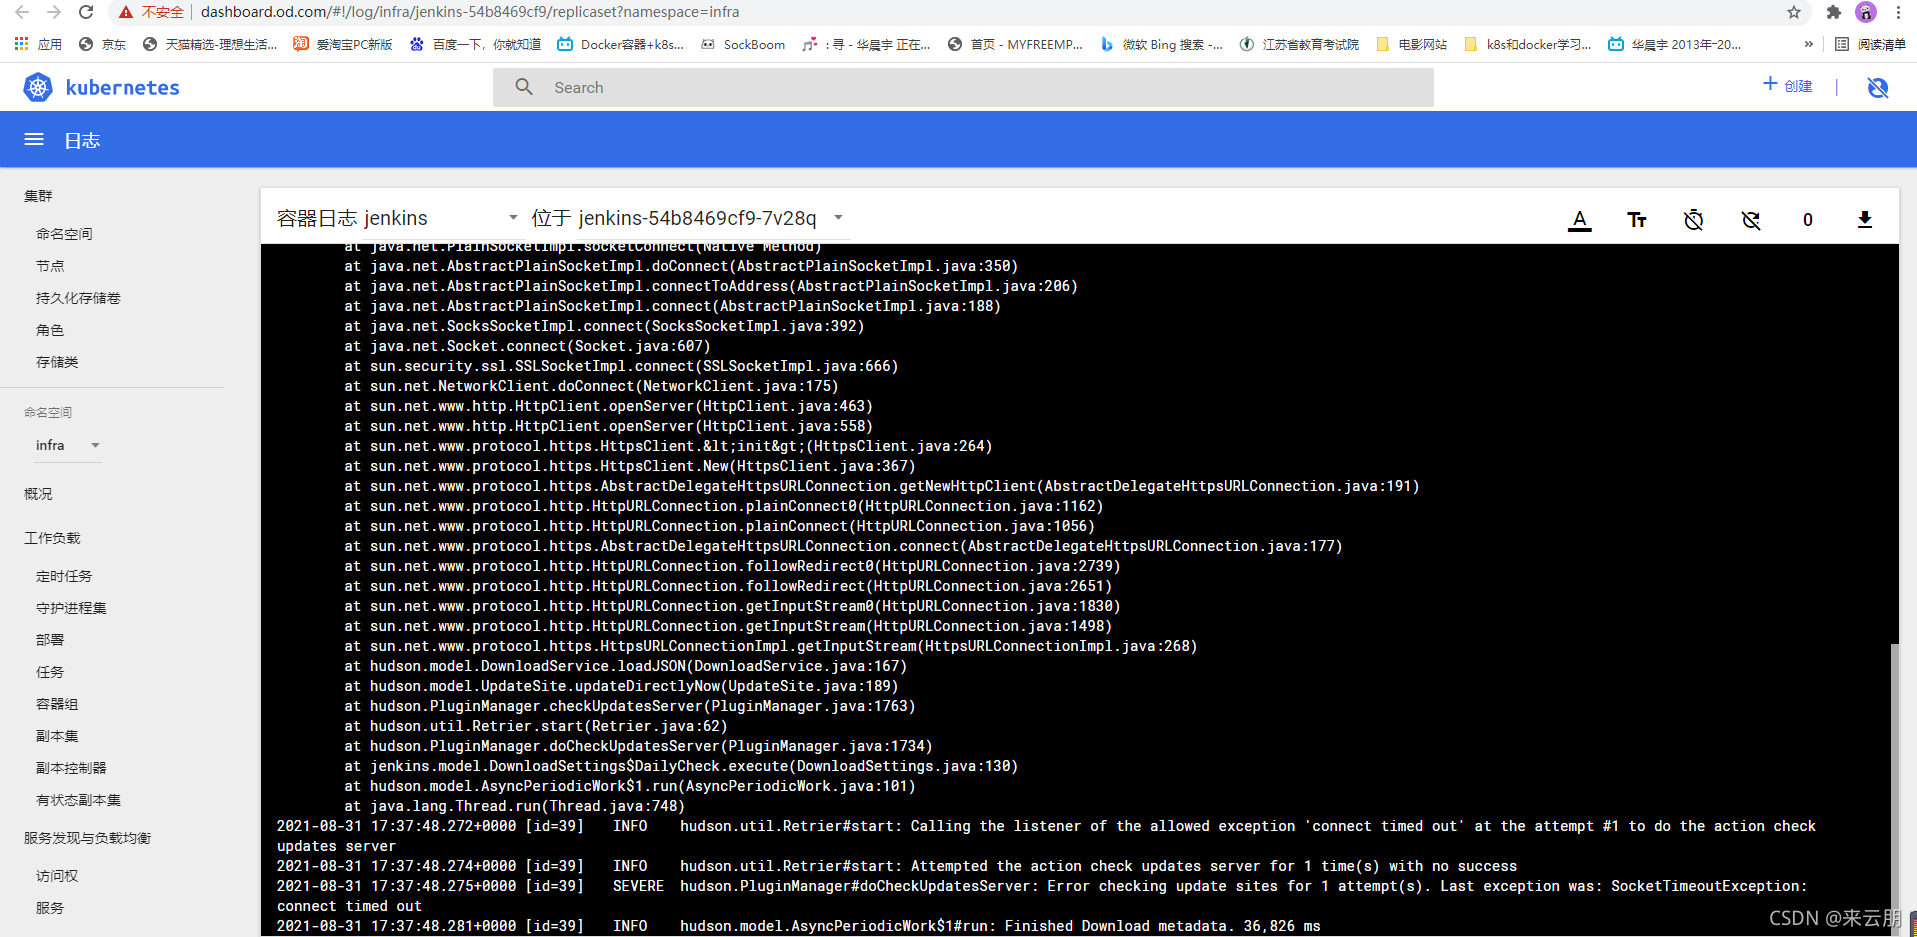Open 副本集 replica sets in sidebar

[x=57, y=736]
